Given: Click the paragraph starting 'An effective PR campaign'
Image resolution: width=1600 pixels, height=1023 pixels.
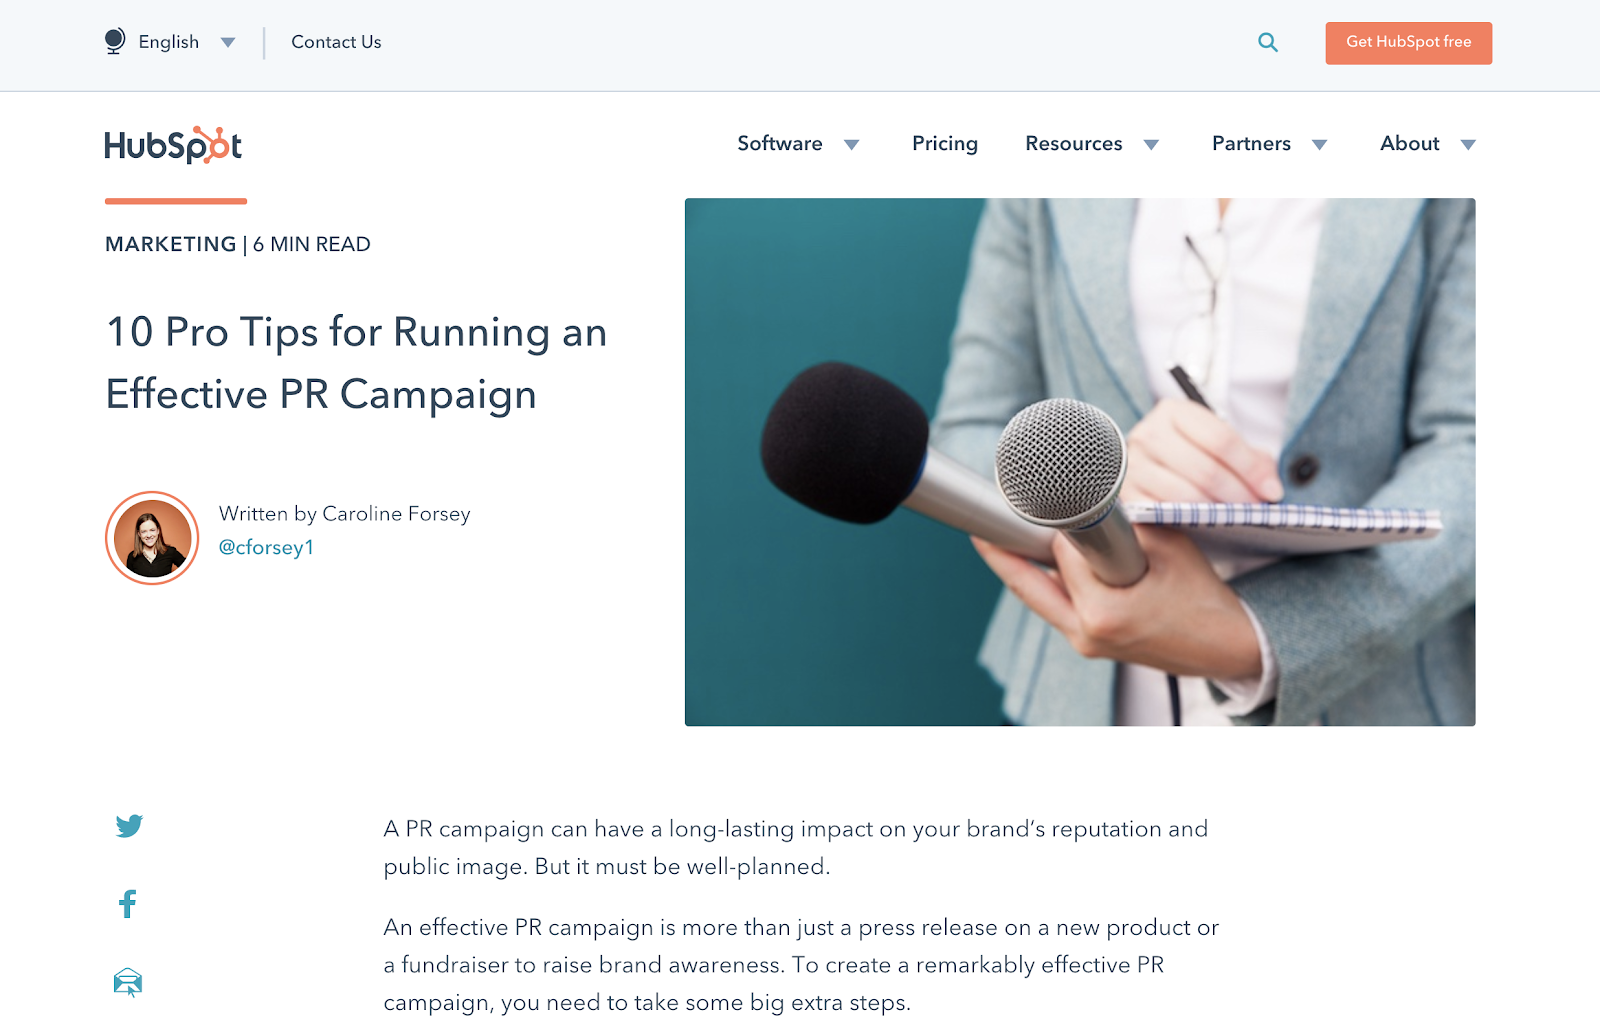Looking at the screenshot, I should (801, 965).
